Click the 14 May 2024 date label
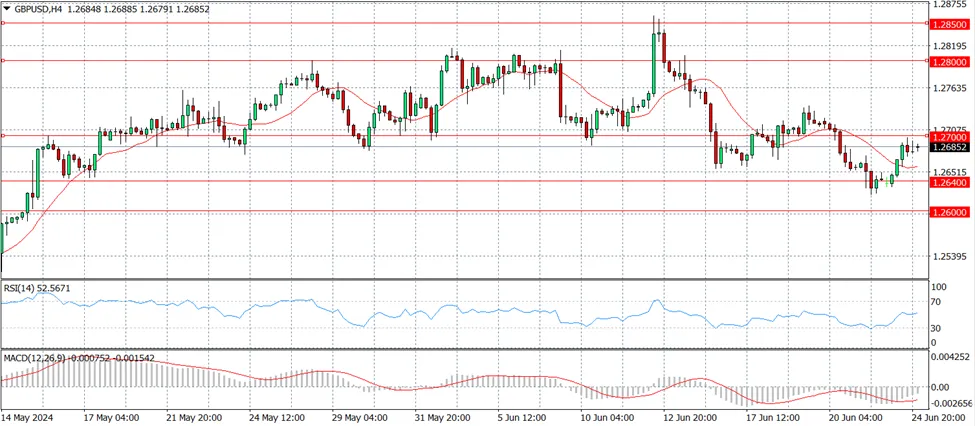Viewport: 975px width, 426px height. [25, 415]
